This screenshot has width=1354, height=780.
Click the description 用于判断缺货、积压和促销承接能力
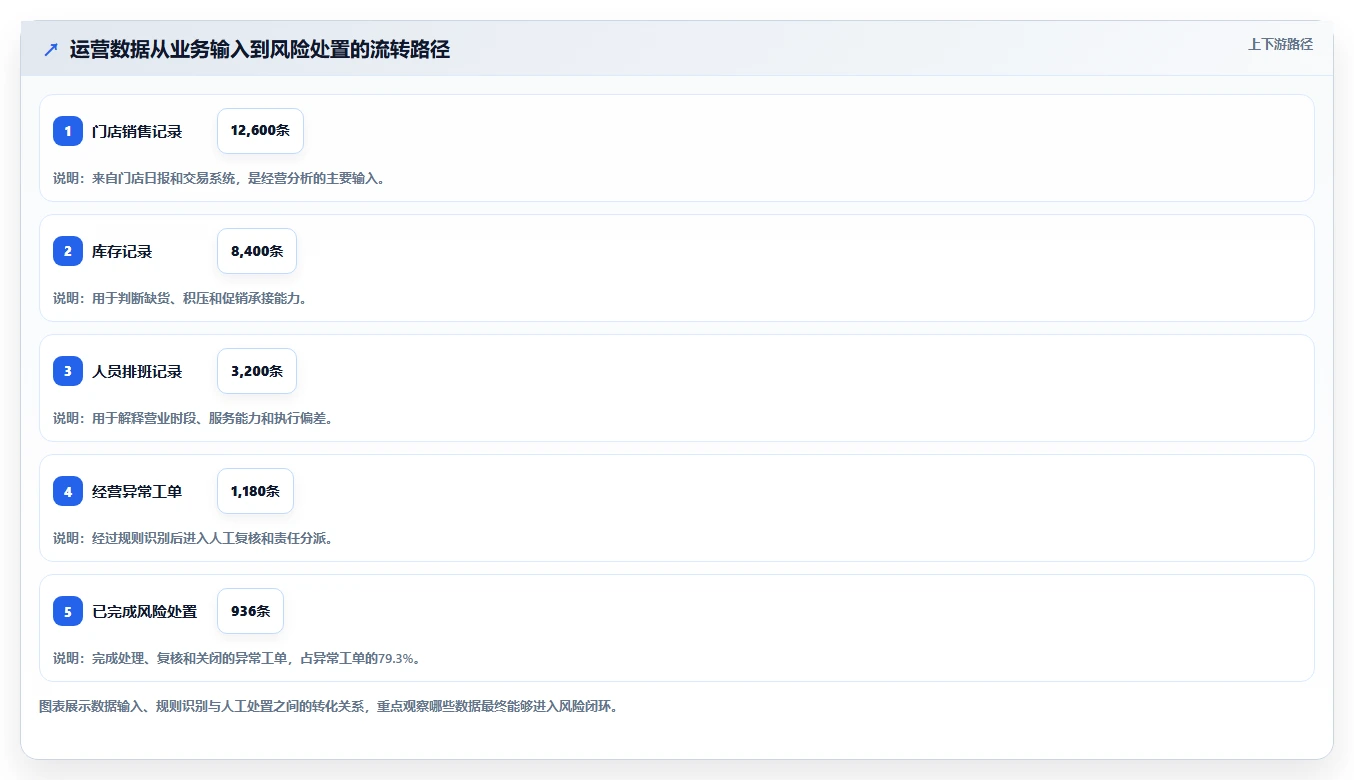point(180,298)
